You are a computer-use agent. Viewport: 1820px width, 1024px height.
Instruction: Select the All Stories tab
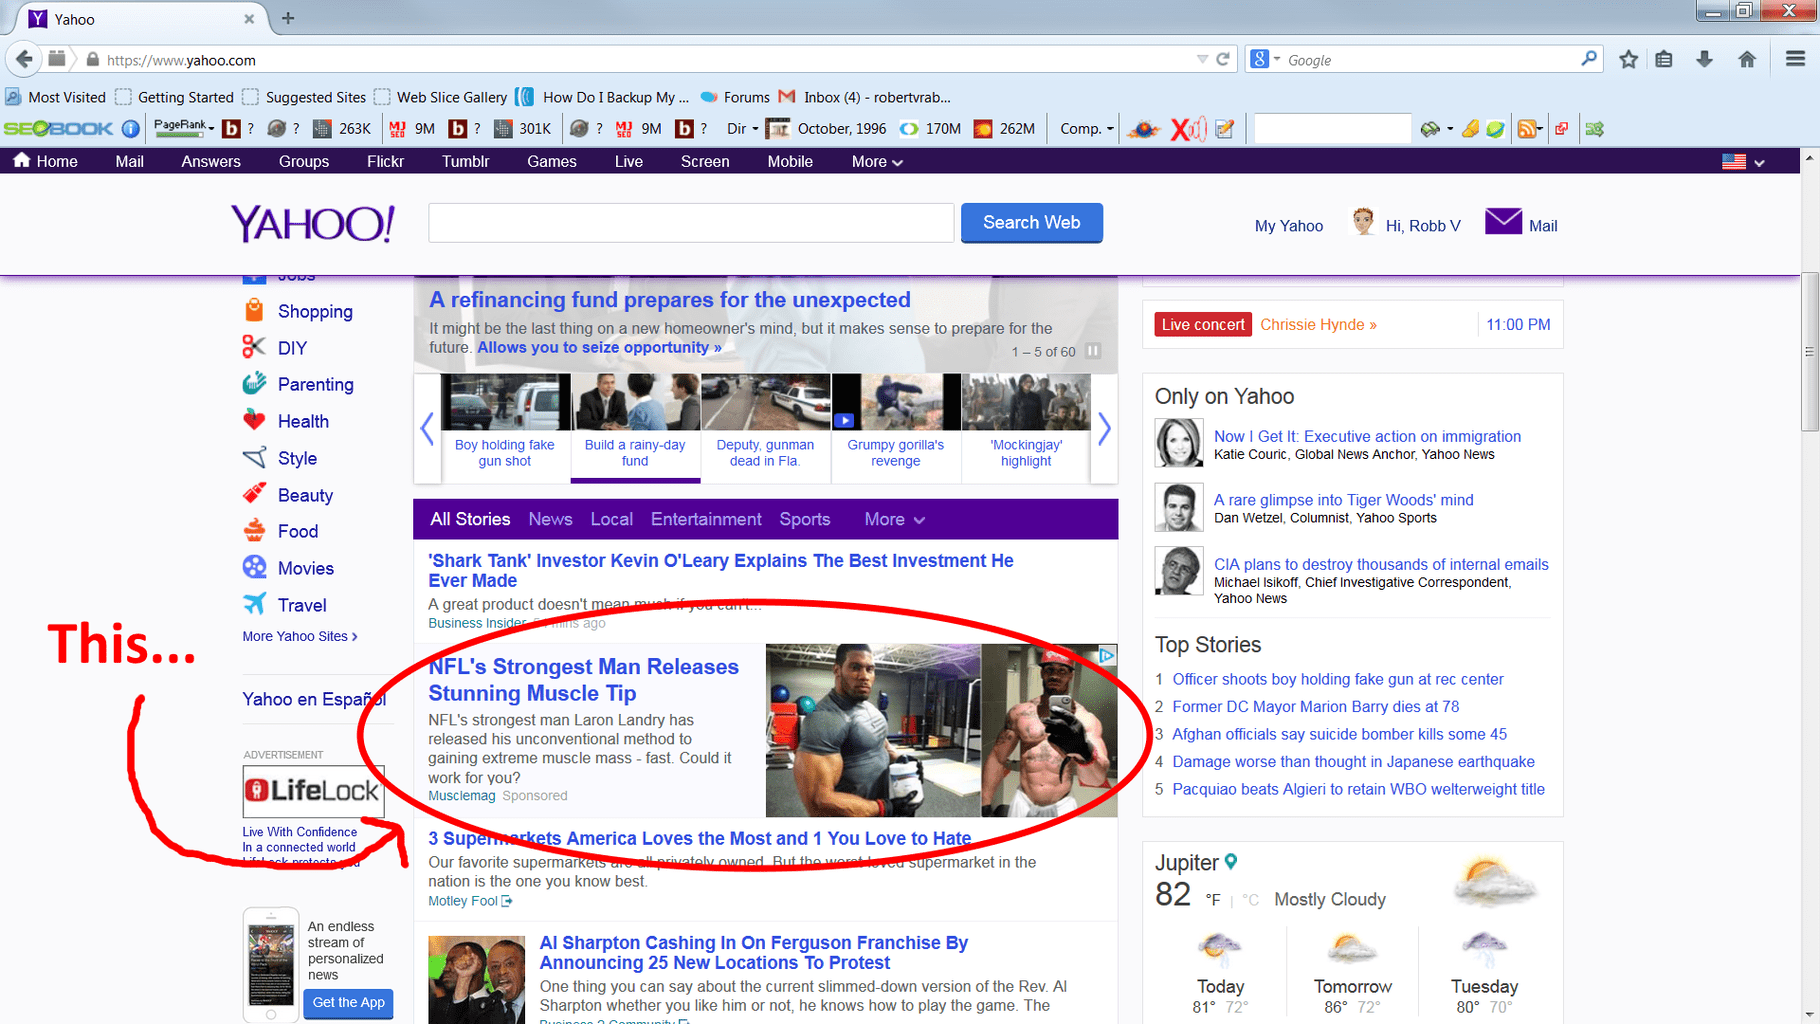click(470, 519)
